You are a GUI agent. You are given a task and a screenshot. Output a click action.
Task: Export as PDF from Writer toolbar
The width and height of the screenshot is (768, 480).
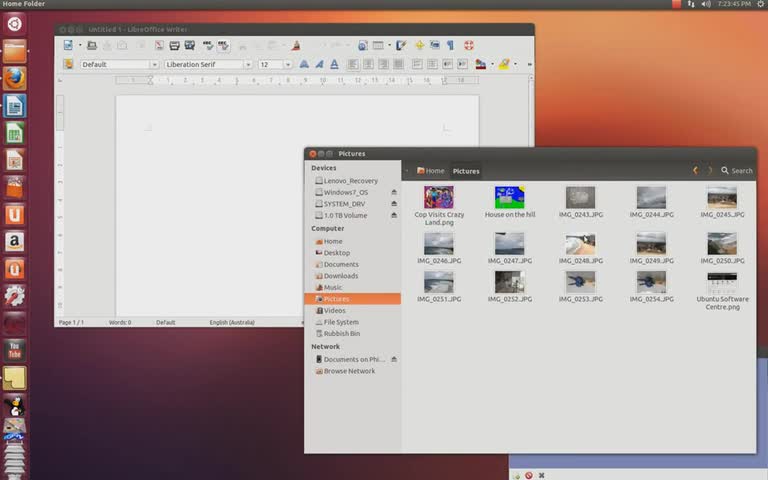[159, 46]
